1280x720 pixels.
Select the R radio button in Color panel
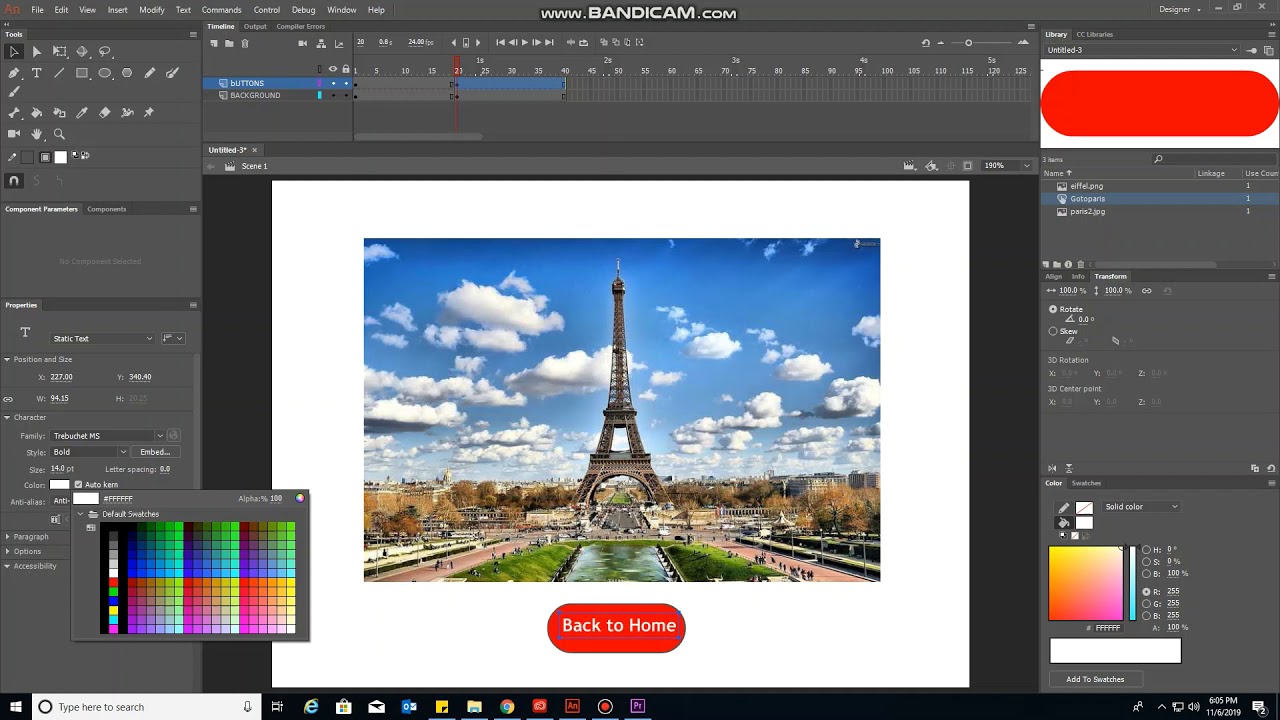pyautogui.click(x=1146, y=592)
